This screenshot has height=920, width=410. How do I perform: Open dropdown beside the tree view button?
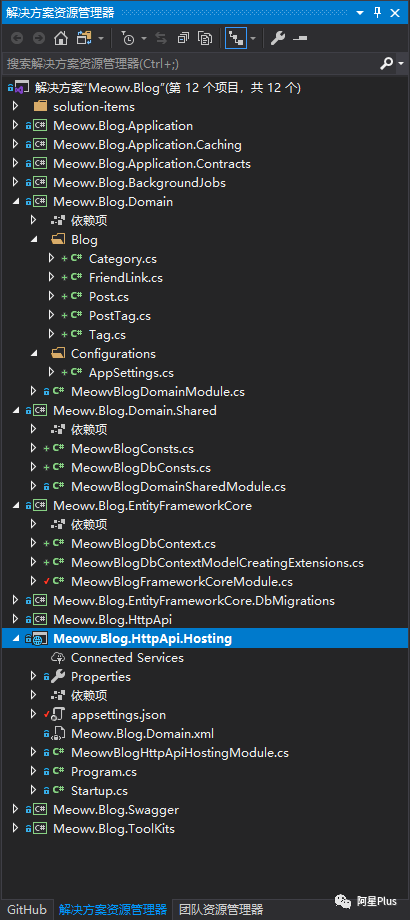(x=253, y=39)
